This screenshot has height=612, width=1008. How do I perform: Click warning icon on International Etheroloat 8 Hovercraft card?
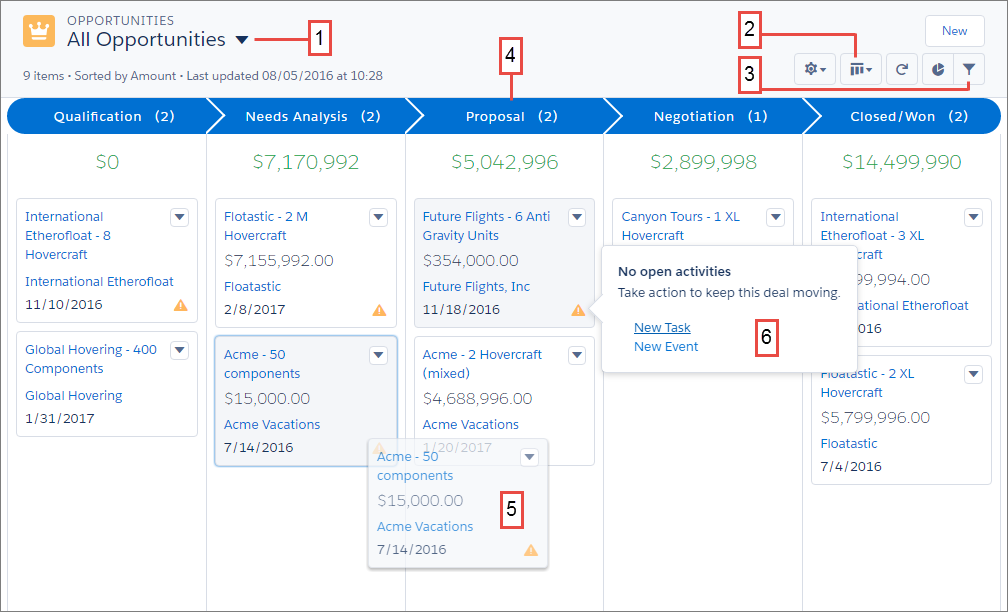[180, 305]
